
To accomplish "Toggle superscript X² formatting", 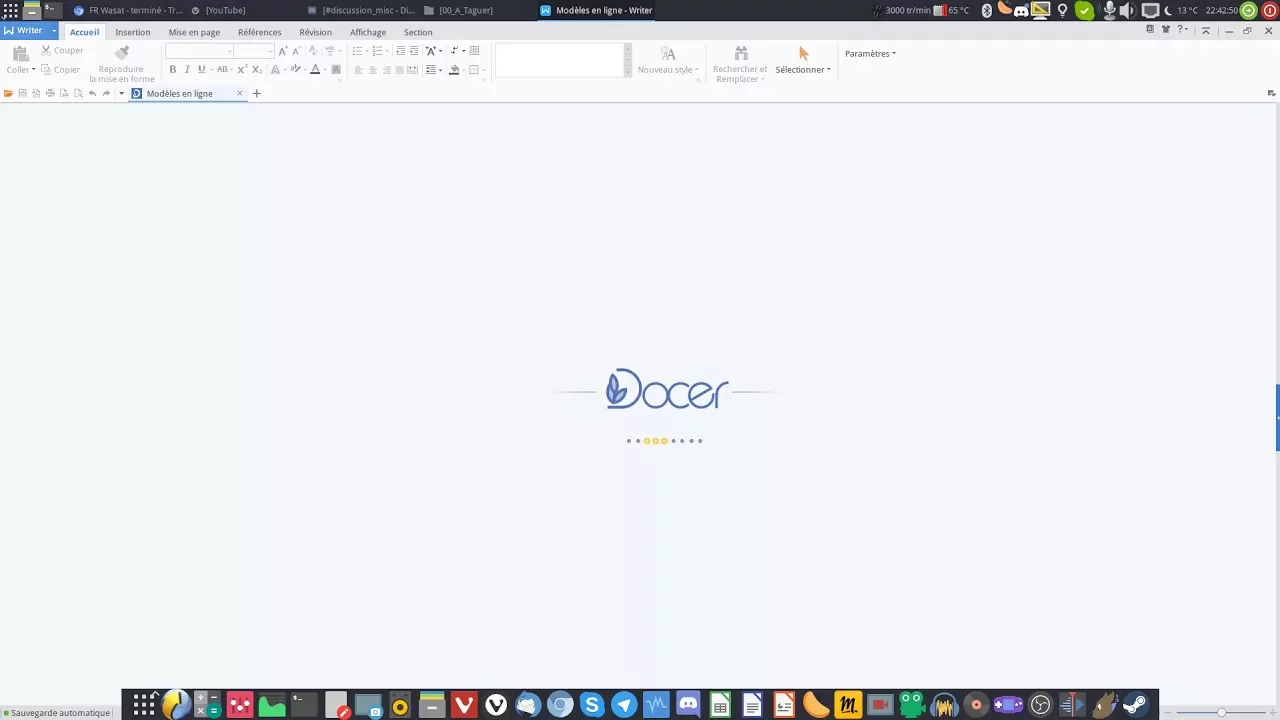I will click(242, 70).
